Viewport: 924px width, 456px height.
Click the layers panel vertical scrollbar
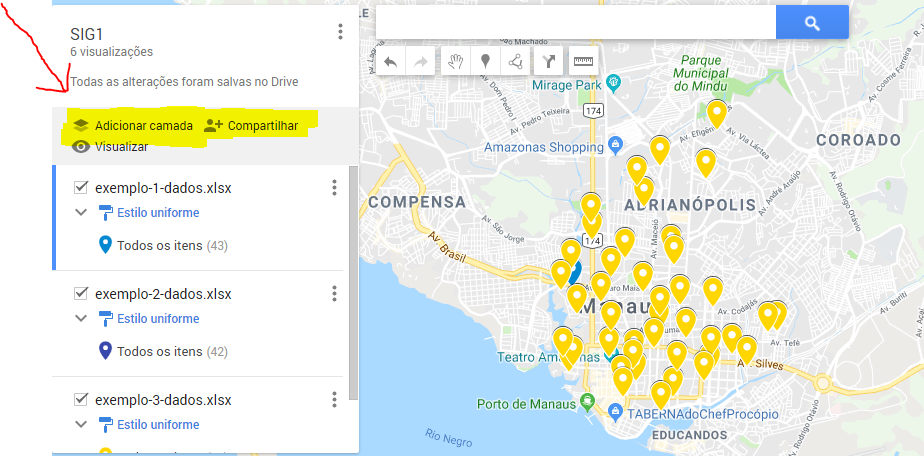click(354, 283)
